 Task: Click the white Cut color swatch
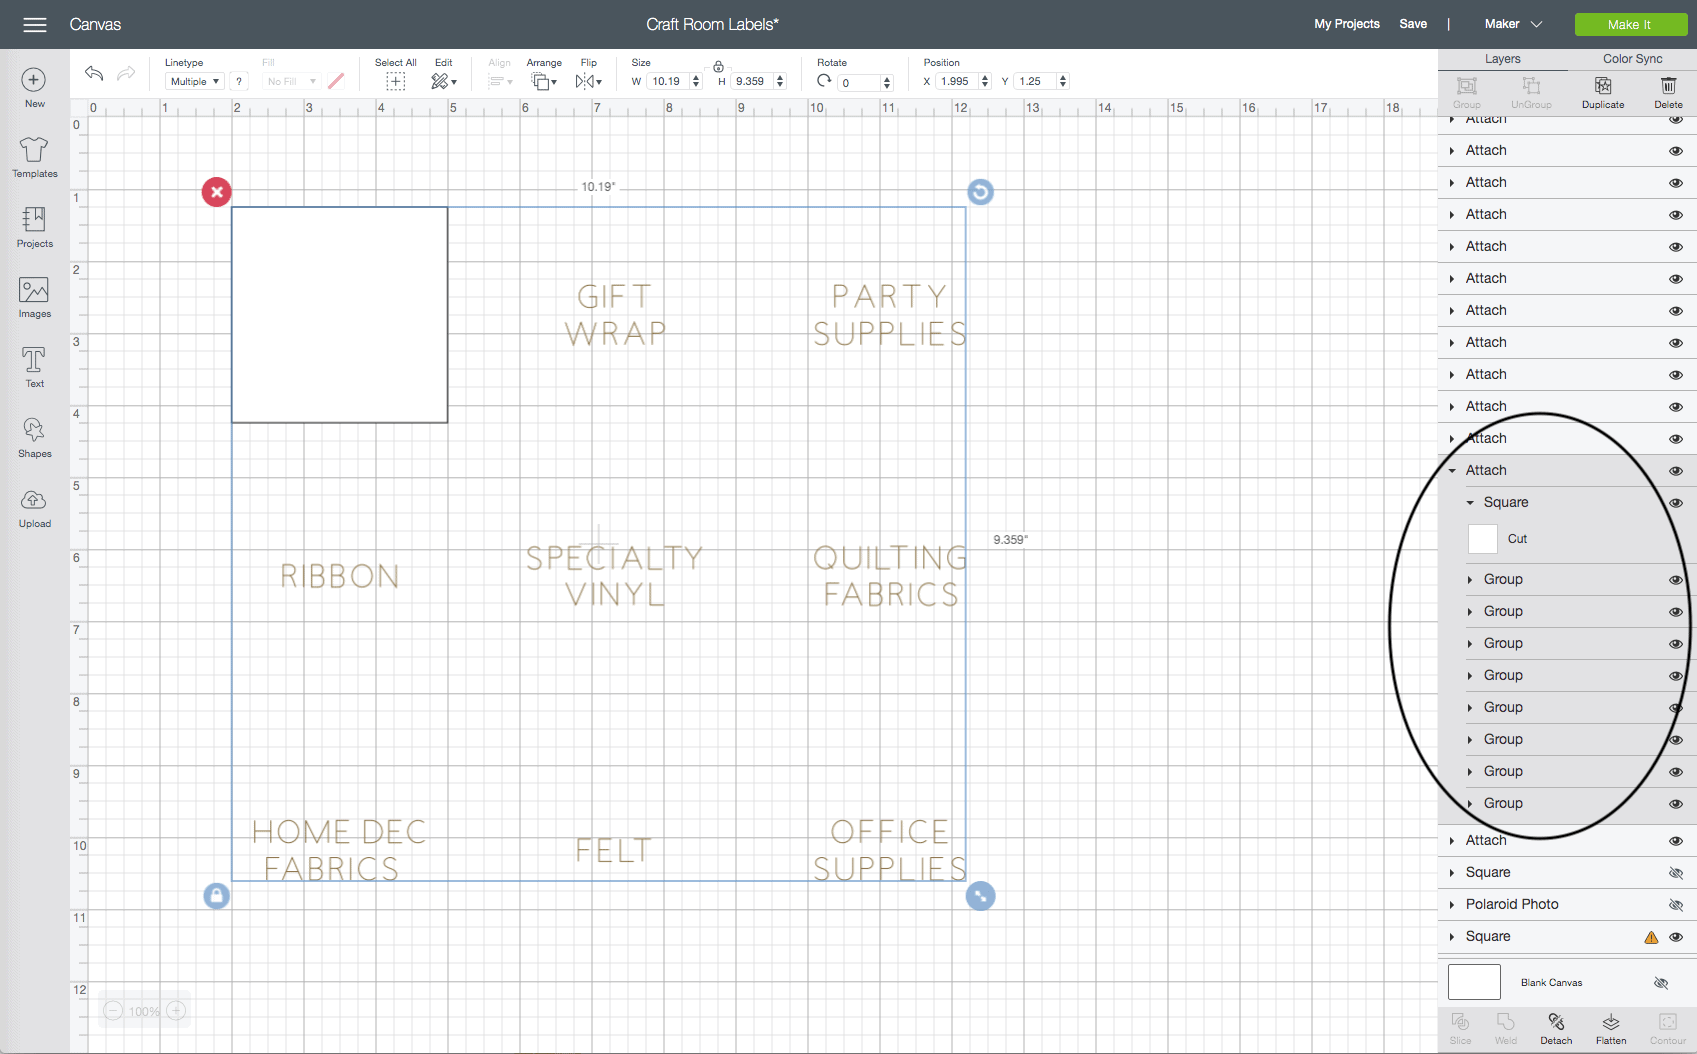(x=1482, y=539)
